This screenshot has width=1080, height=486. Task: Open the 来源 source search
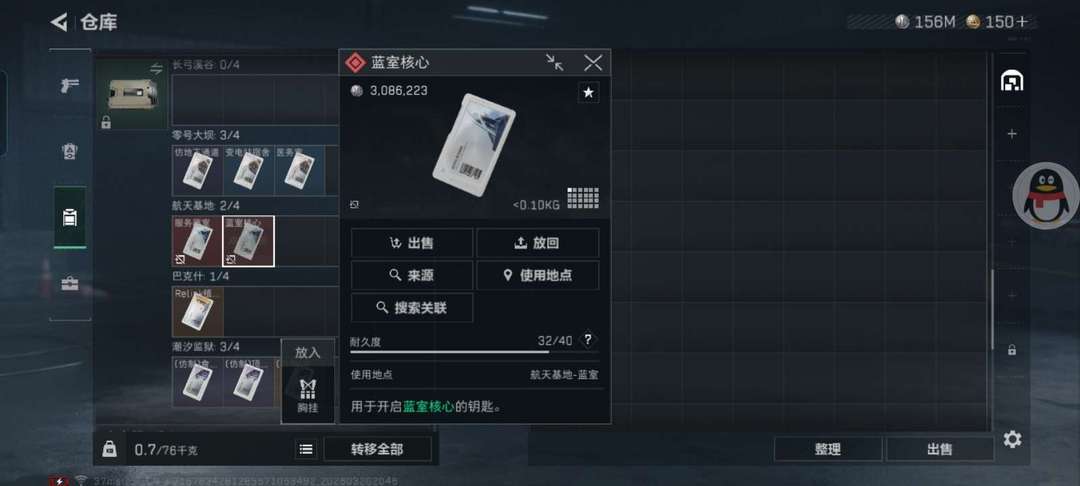(412, 275)
